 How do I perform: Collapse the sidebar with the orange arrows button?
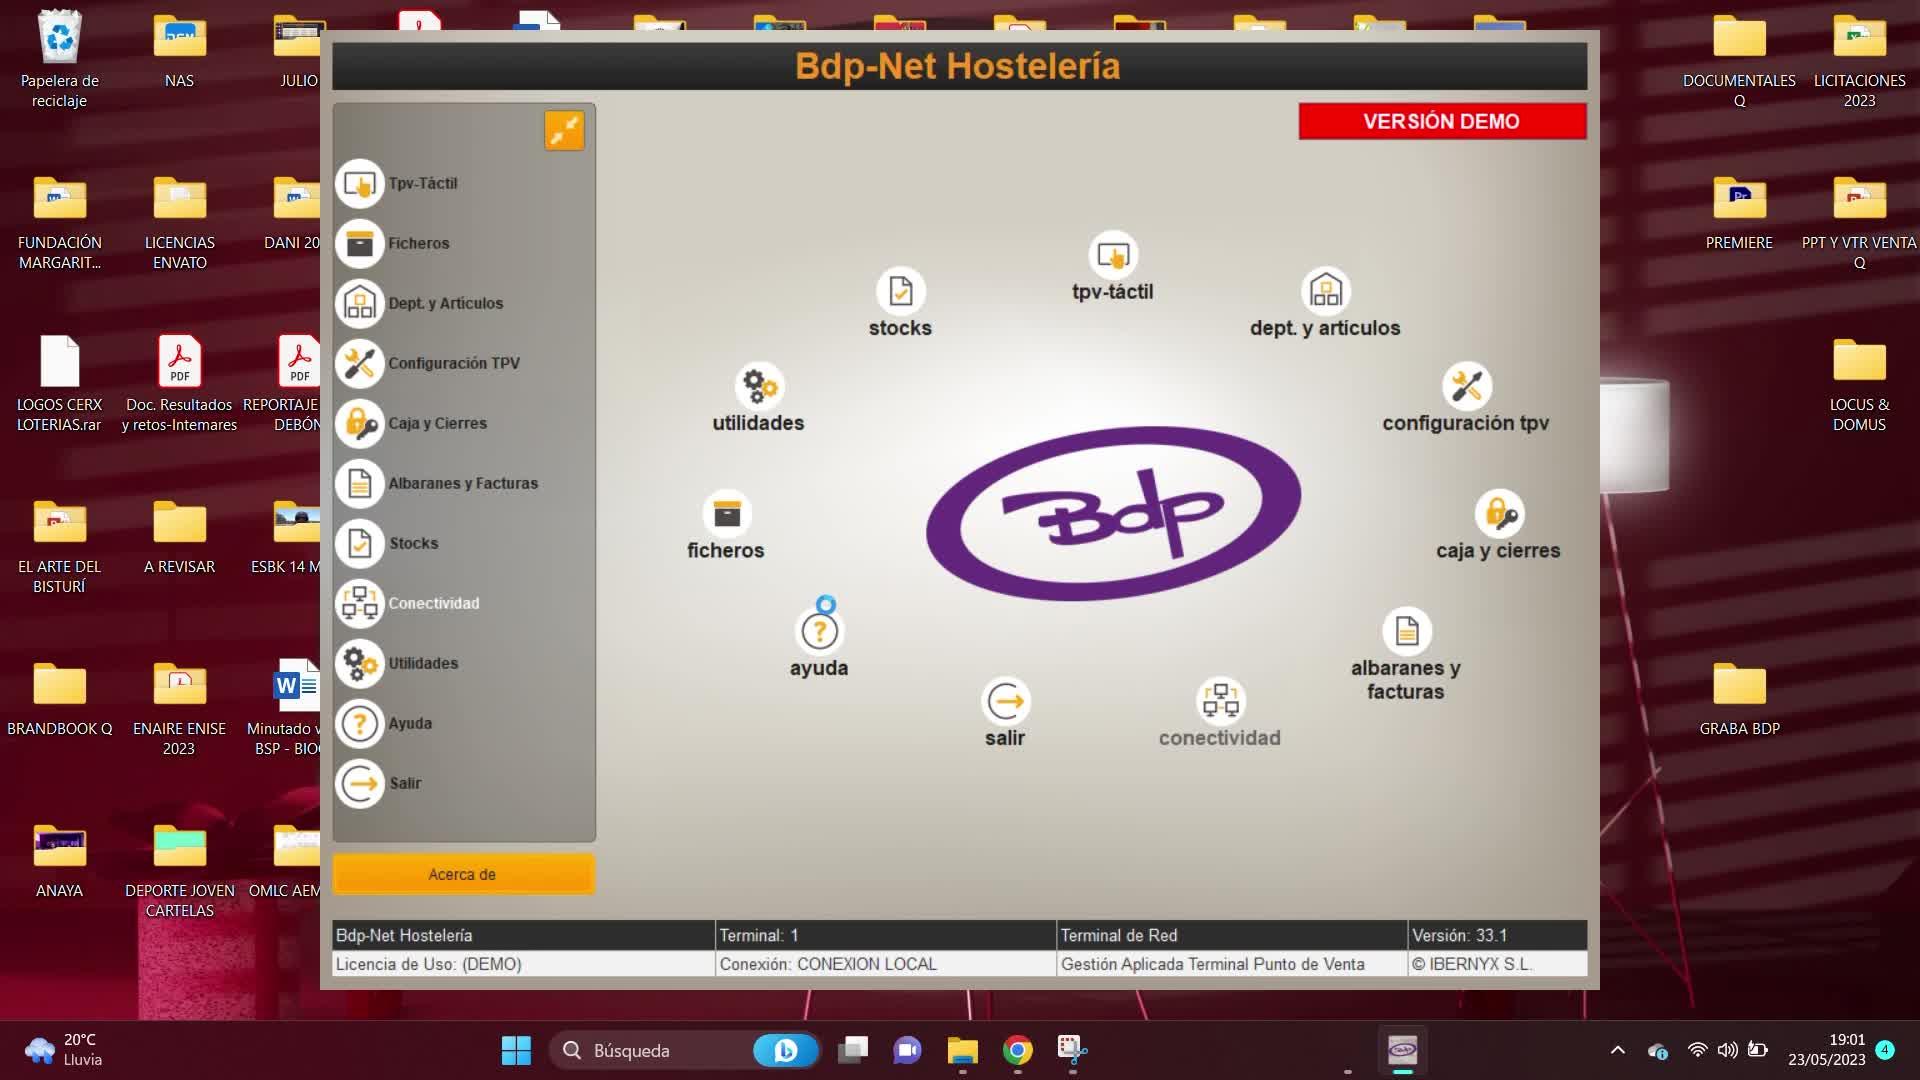[564, 131]
